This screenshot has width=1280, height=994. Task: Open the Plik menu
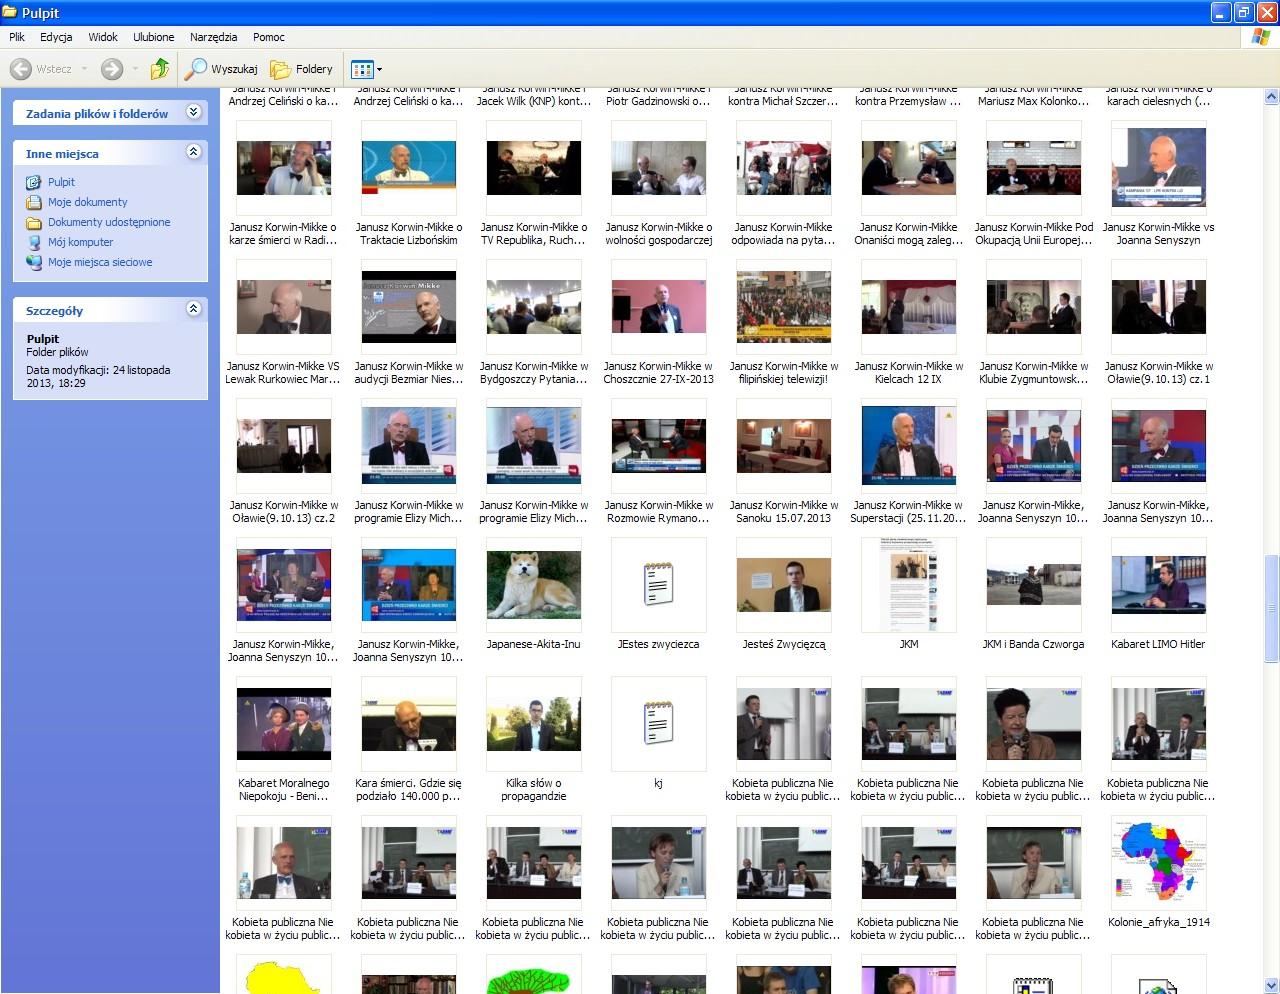17,37
